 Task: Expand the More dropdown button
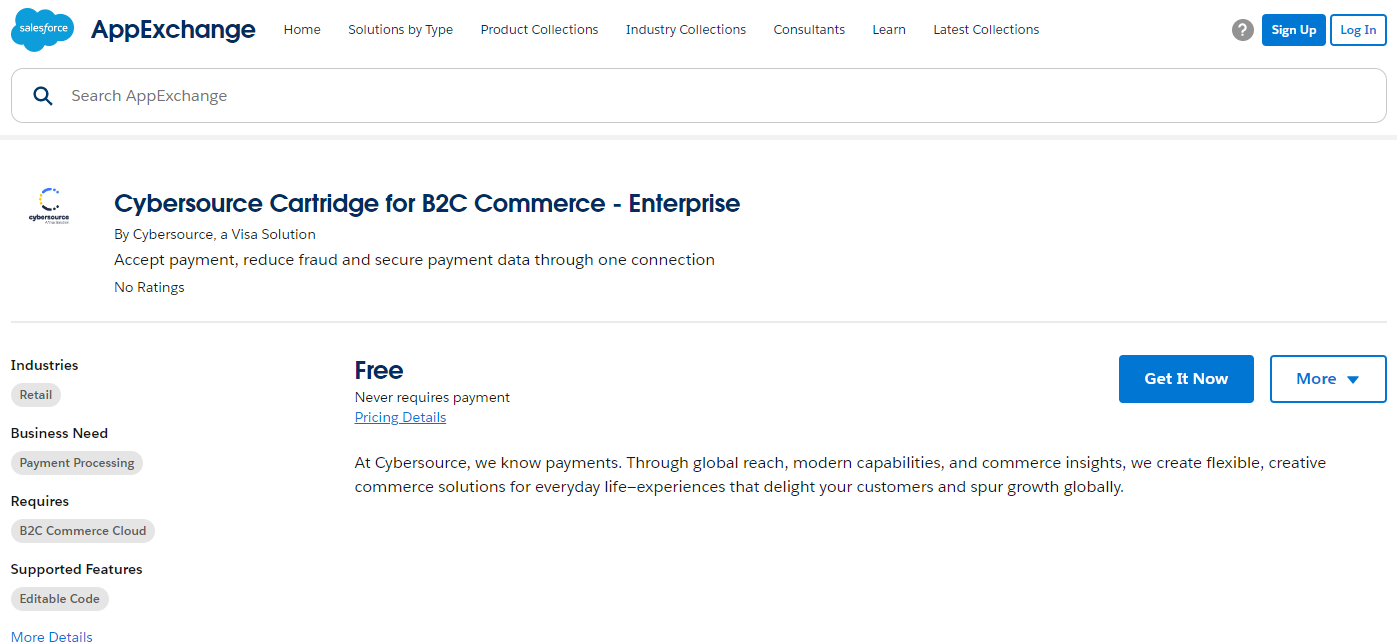(1327, 379)
